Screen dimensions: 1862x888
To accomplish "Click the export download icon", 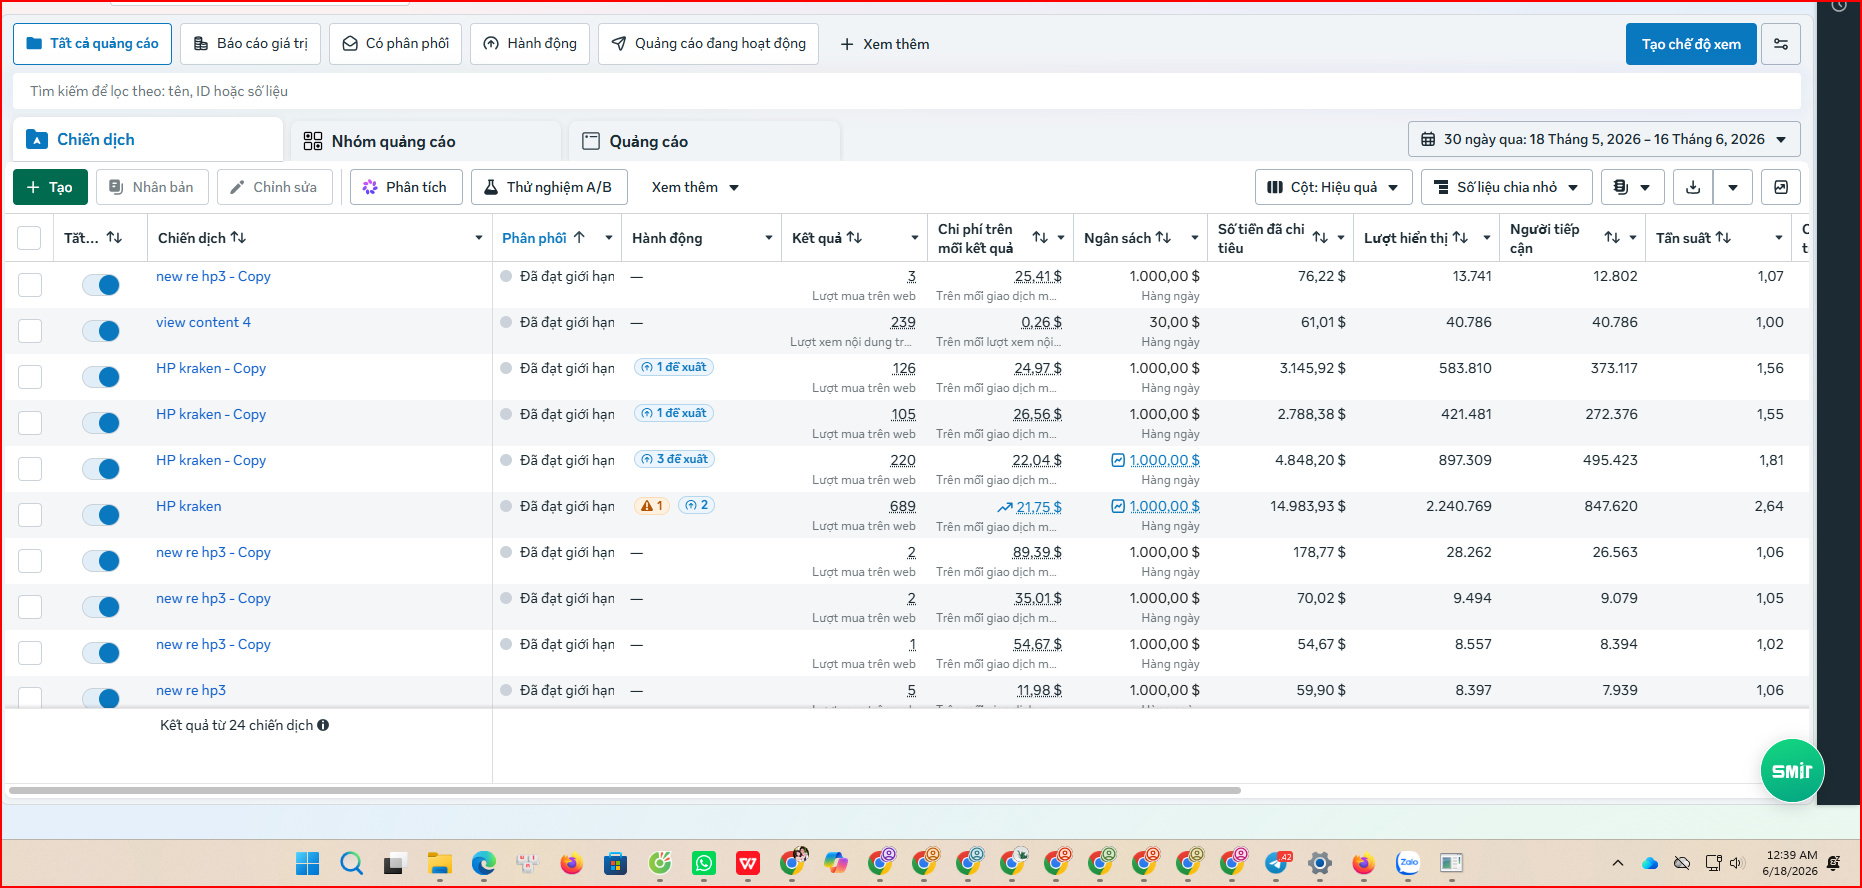I will pyautogui.click(x=1693, y=187).
